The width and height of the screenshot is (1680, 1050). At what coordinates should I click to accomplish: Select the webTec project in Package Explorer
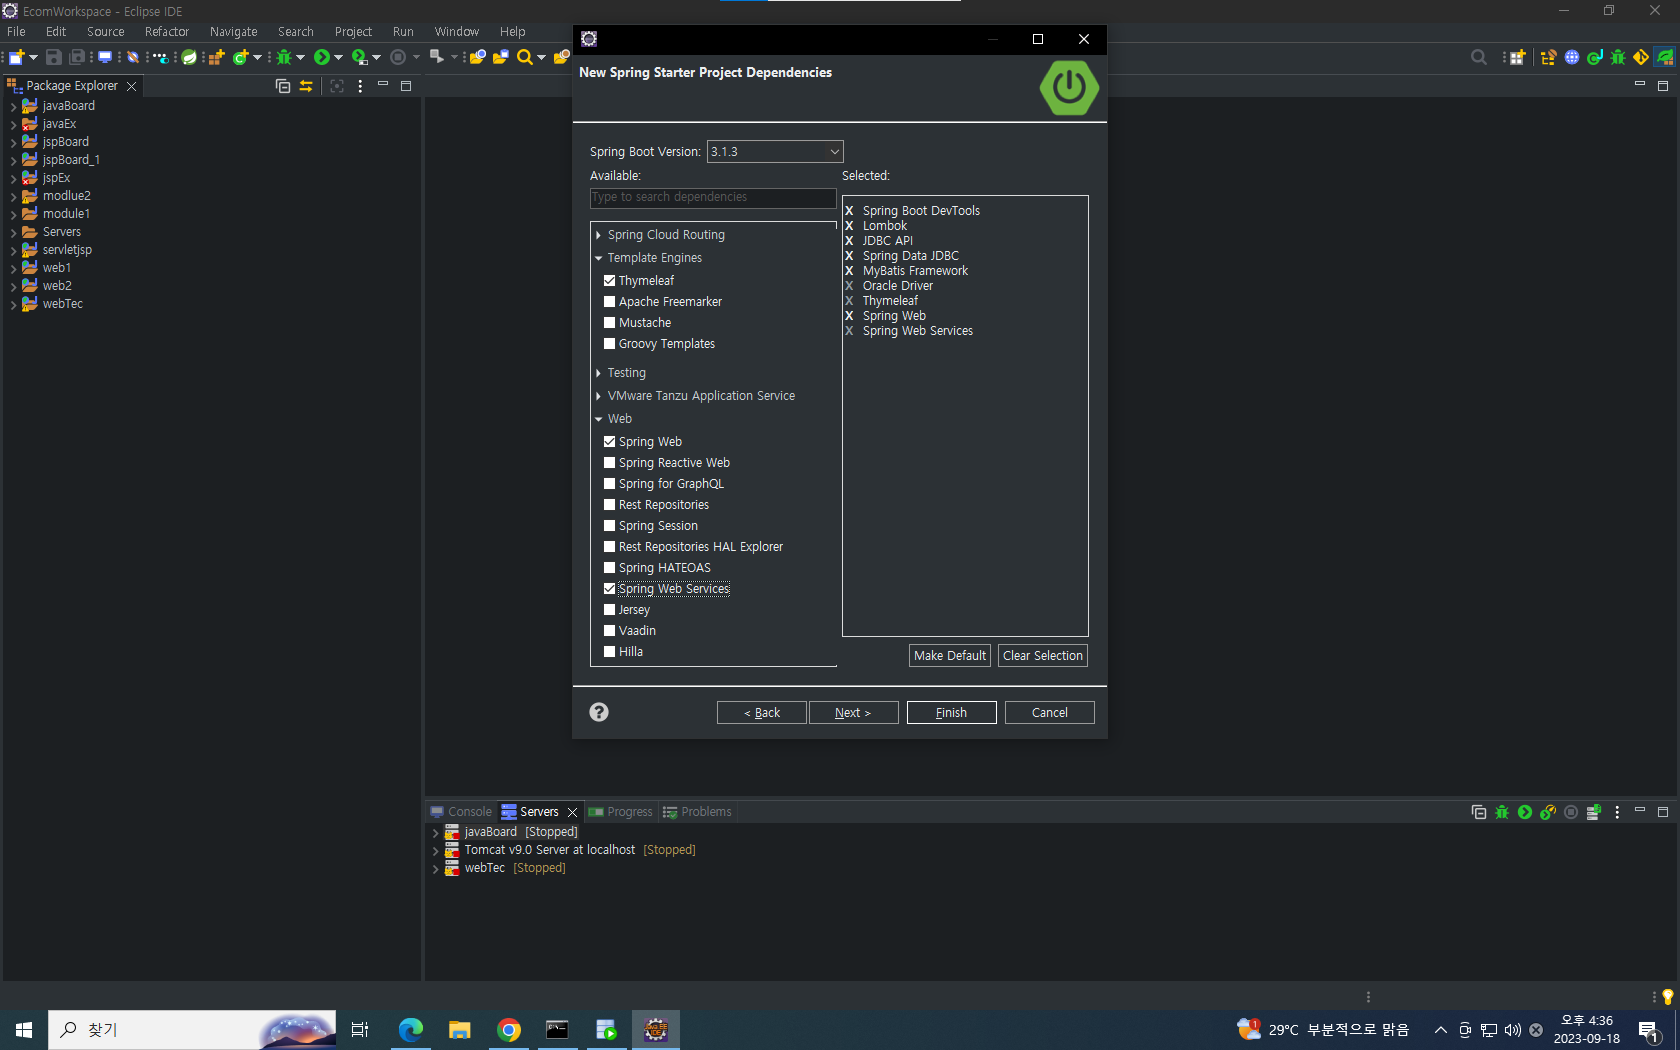pyautogui.click(x=62, y=304)
